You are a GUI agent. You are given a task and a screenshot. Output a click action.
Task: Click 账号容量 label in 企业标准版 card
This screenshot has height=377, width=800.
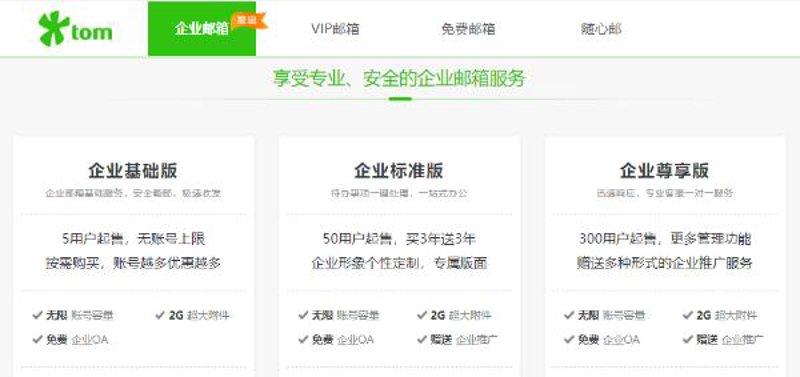[358, 316]
